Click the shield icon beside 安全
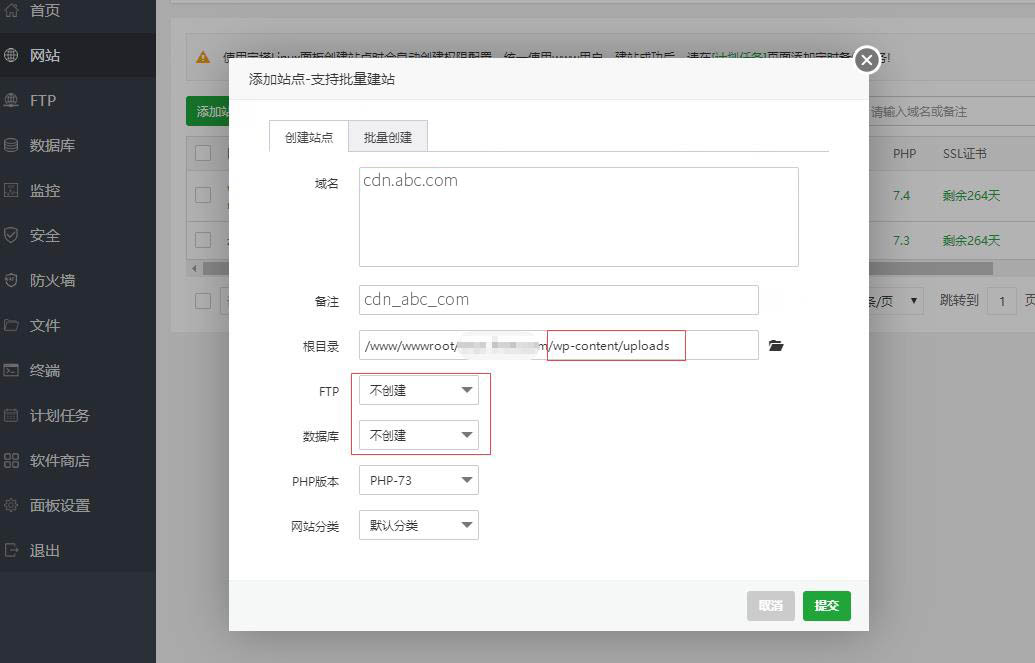This screenshot has height=663, width=1035. point(11,235)
